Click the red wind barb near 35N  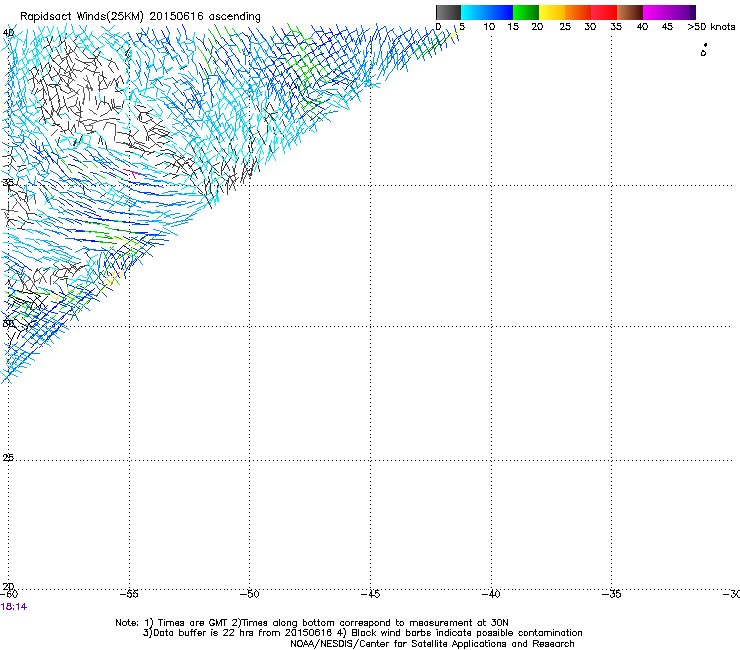click(127, 170)
